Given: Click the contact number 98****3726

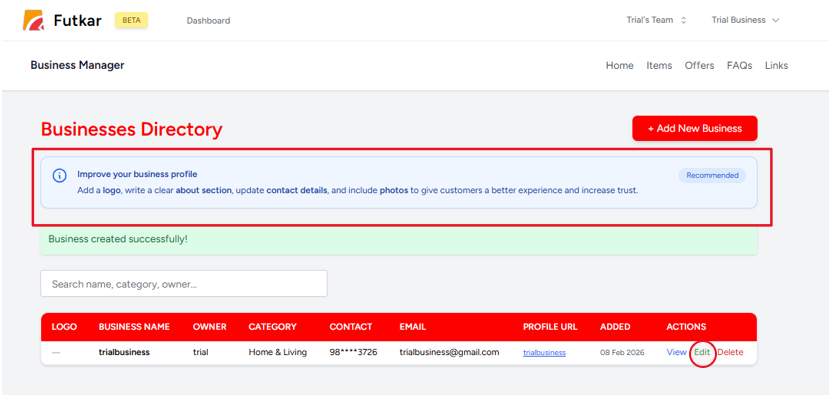Looking at the screenshot, I should [x=353, y=352].
